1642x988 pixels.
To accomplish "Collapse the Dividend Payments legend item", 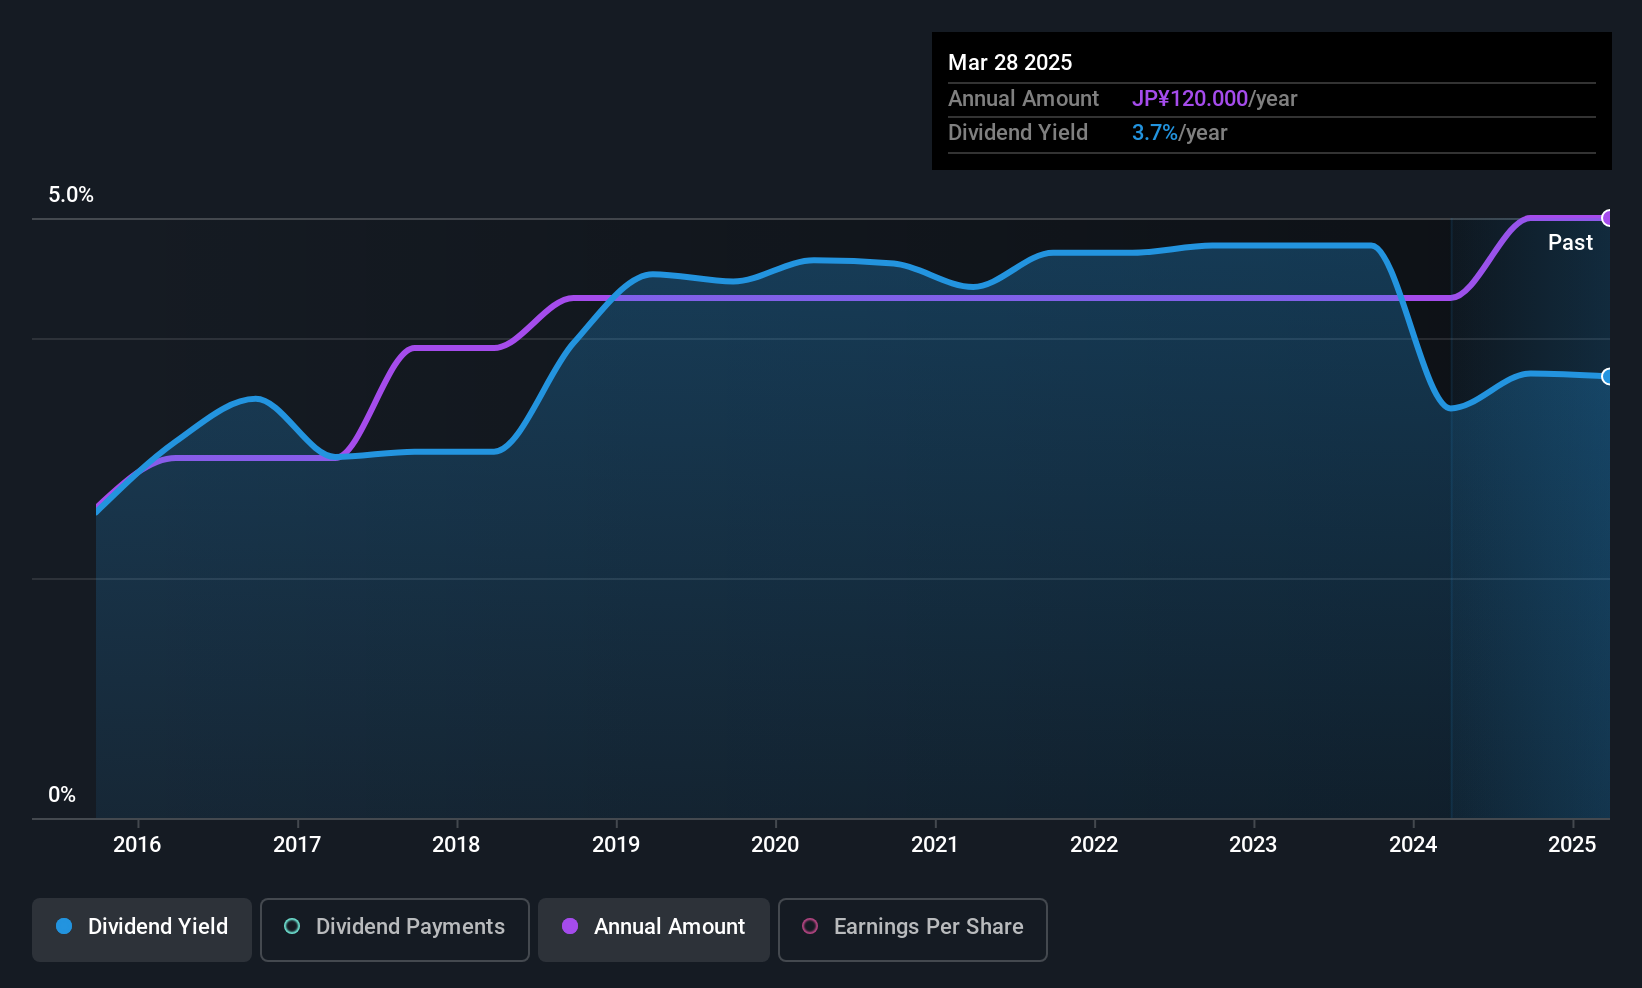I will (394, 929).
